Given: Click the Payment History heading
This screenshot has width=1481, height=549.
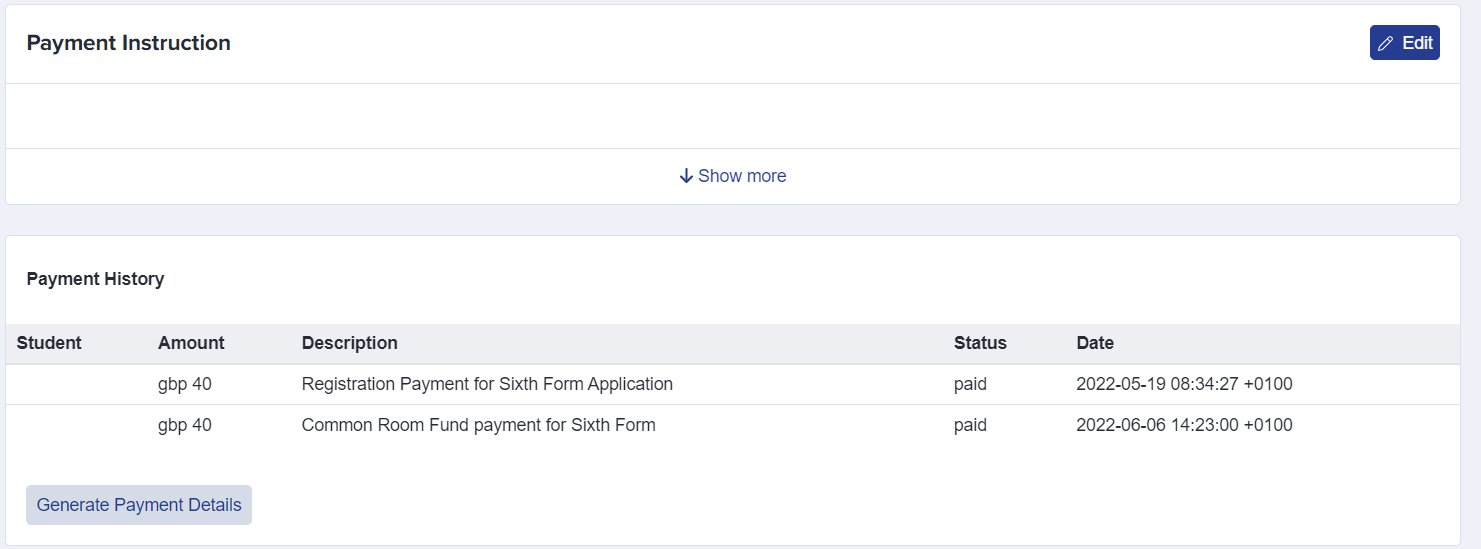Looking at the screenshot, I should point(96,279).
